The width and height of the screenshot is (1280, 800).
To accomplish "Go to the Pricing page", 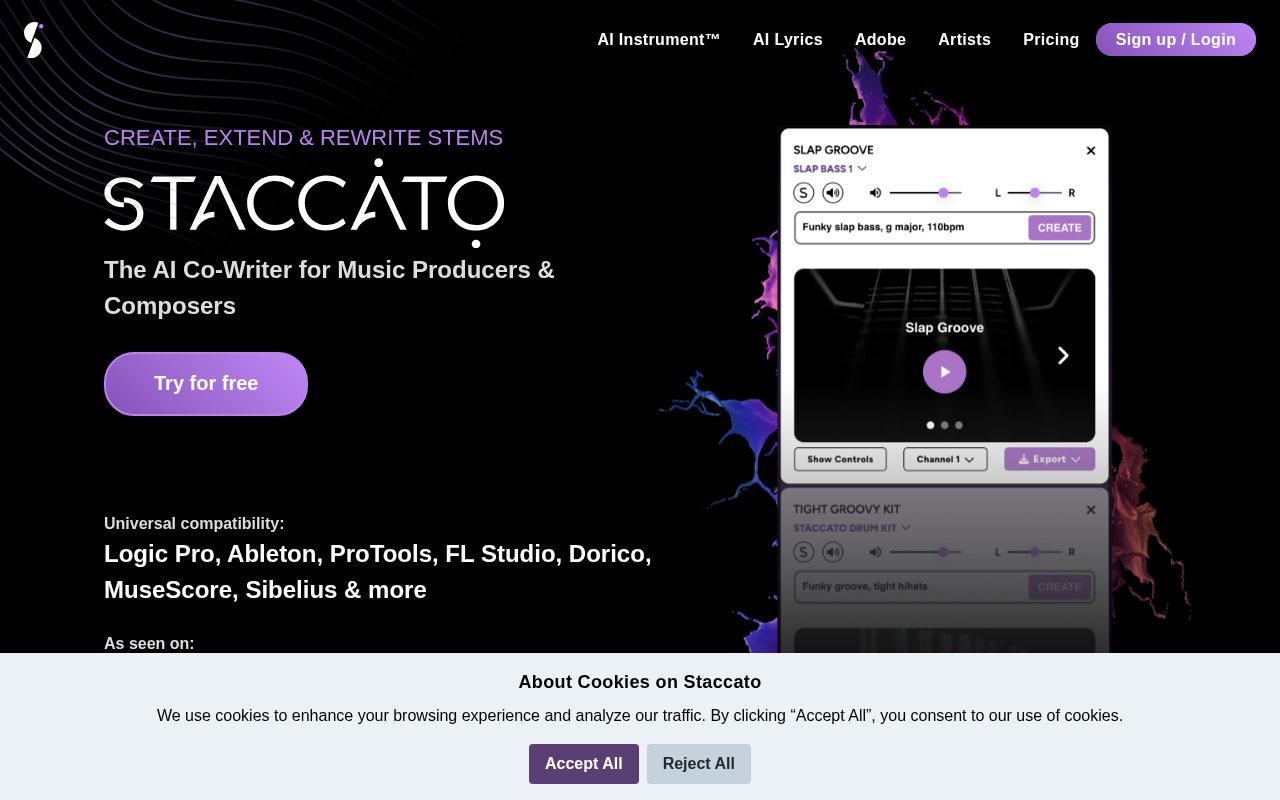I will click(1051, 39).
